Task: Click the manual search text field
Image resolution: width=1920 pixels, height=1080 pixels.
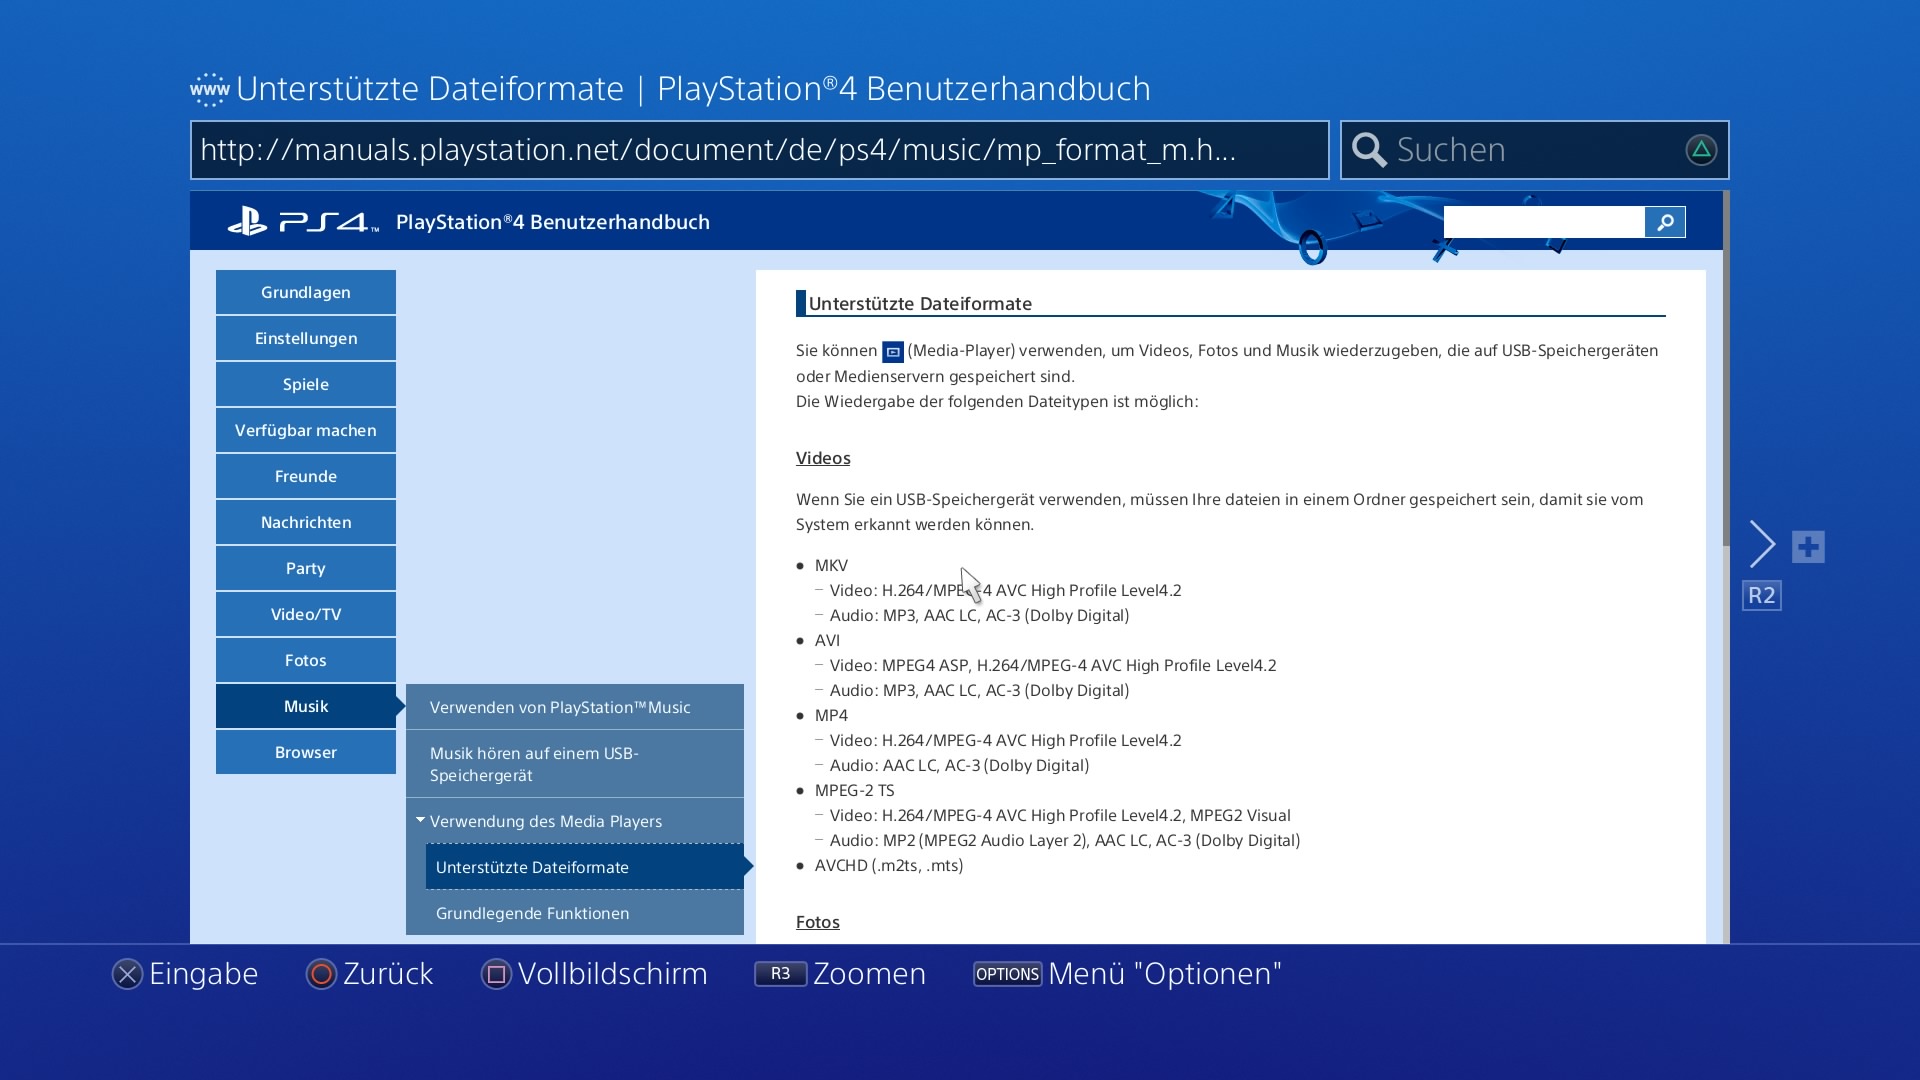Action: (x=1543, y=222)
